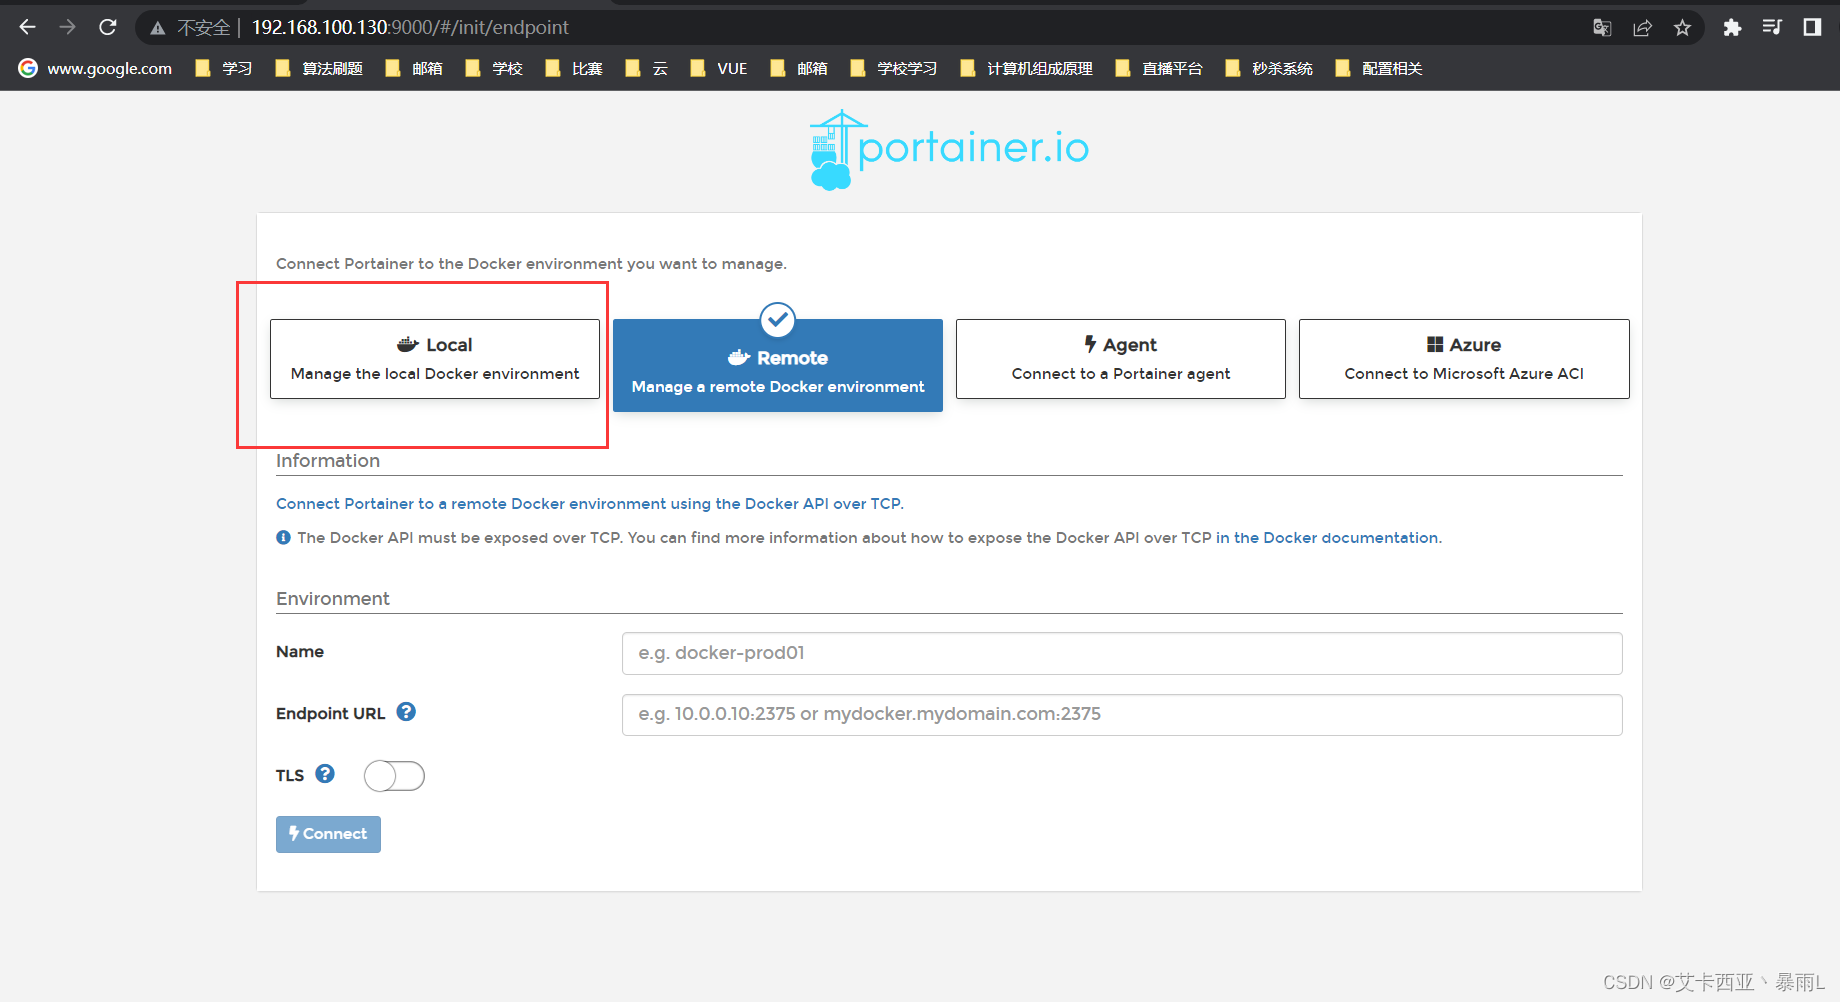Open the 秒杀系统 bookmark folder
This screenshot has width=1840, height=1002.
pyautogui.click(x=1269, y=68)
